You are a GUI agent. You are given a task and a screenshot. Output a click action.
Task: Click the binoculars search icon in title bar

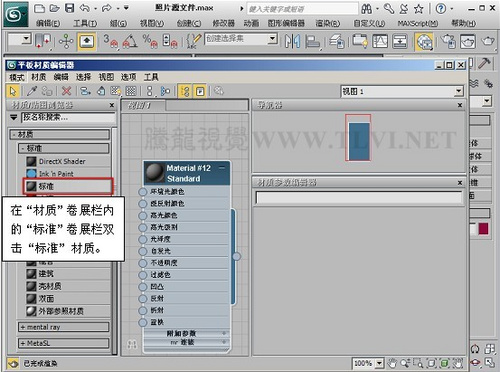click(367, 9)
